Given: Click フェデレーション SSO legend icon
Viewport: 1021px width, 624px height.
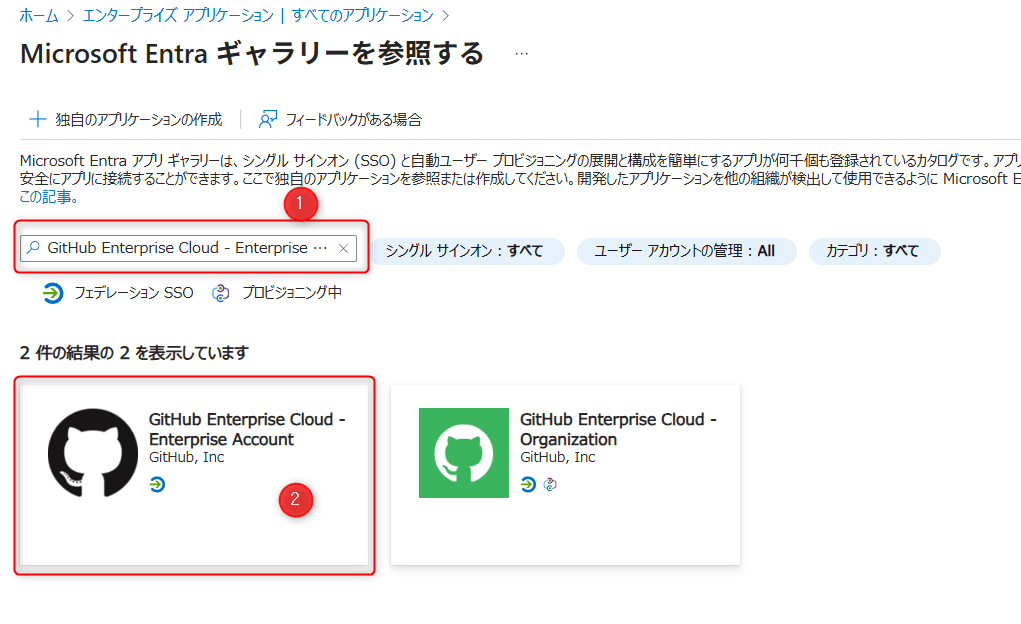Looking at the screenshot, I should pyautogui.click(x=53, y=293).
